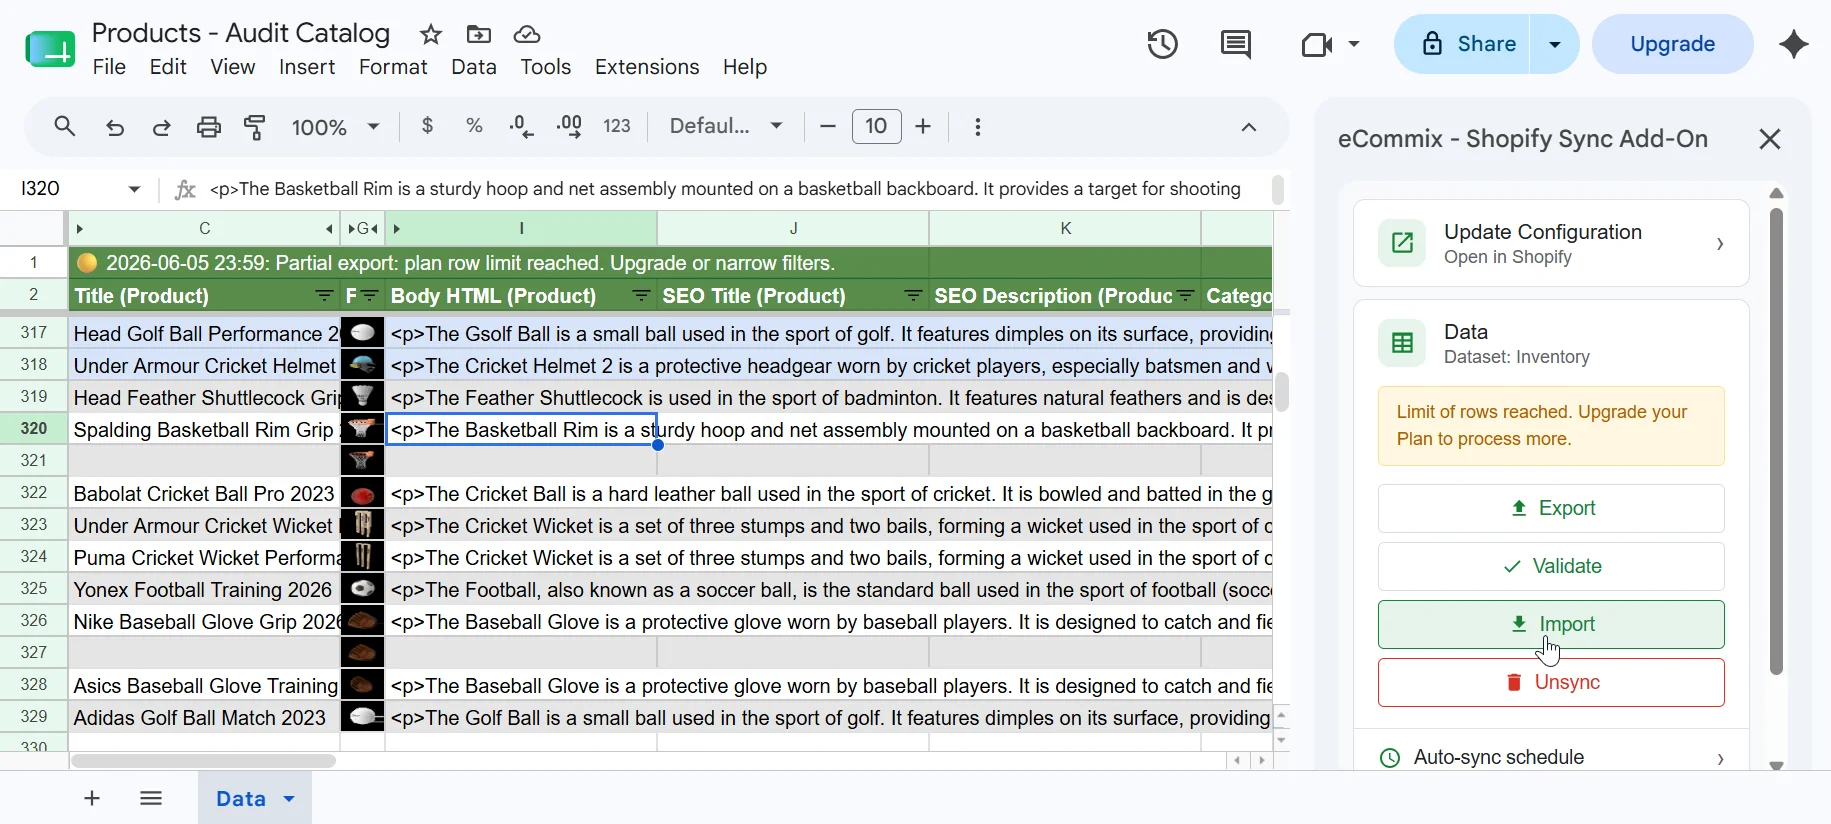Open the font family Default dropdown
Screen dimensions: 1831x824
(x=726, y=126)
